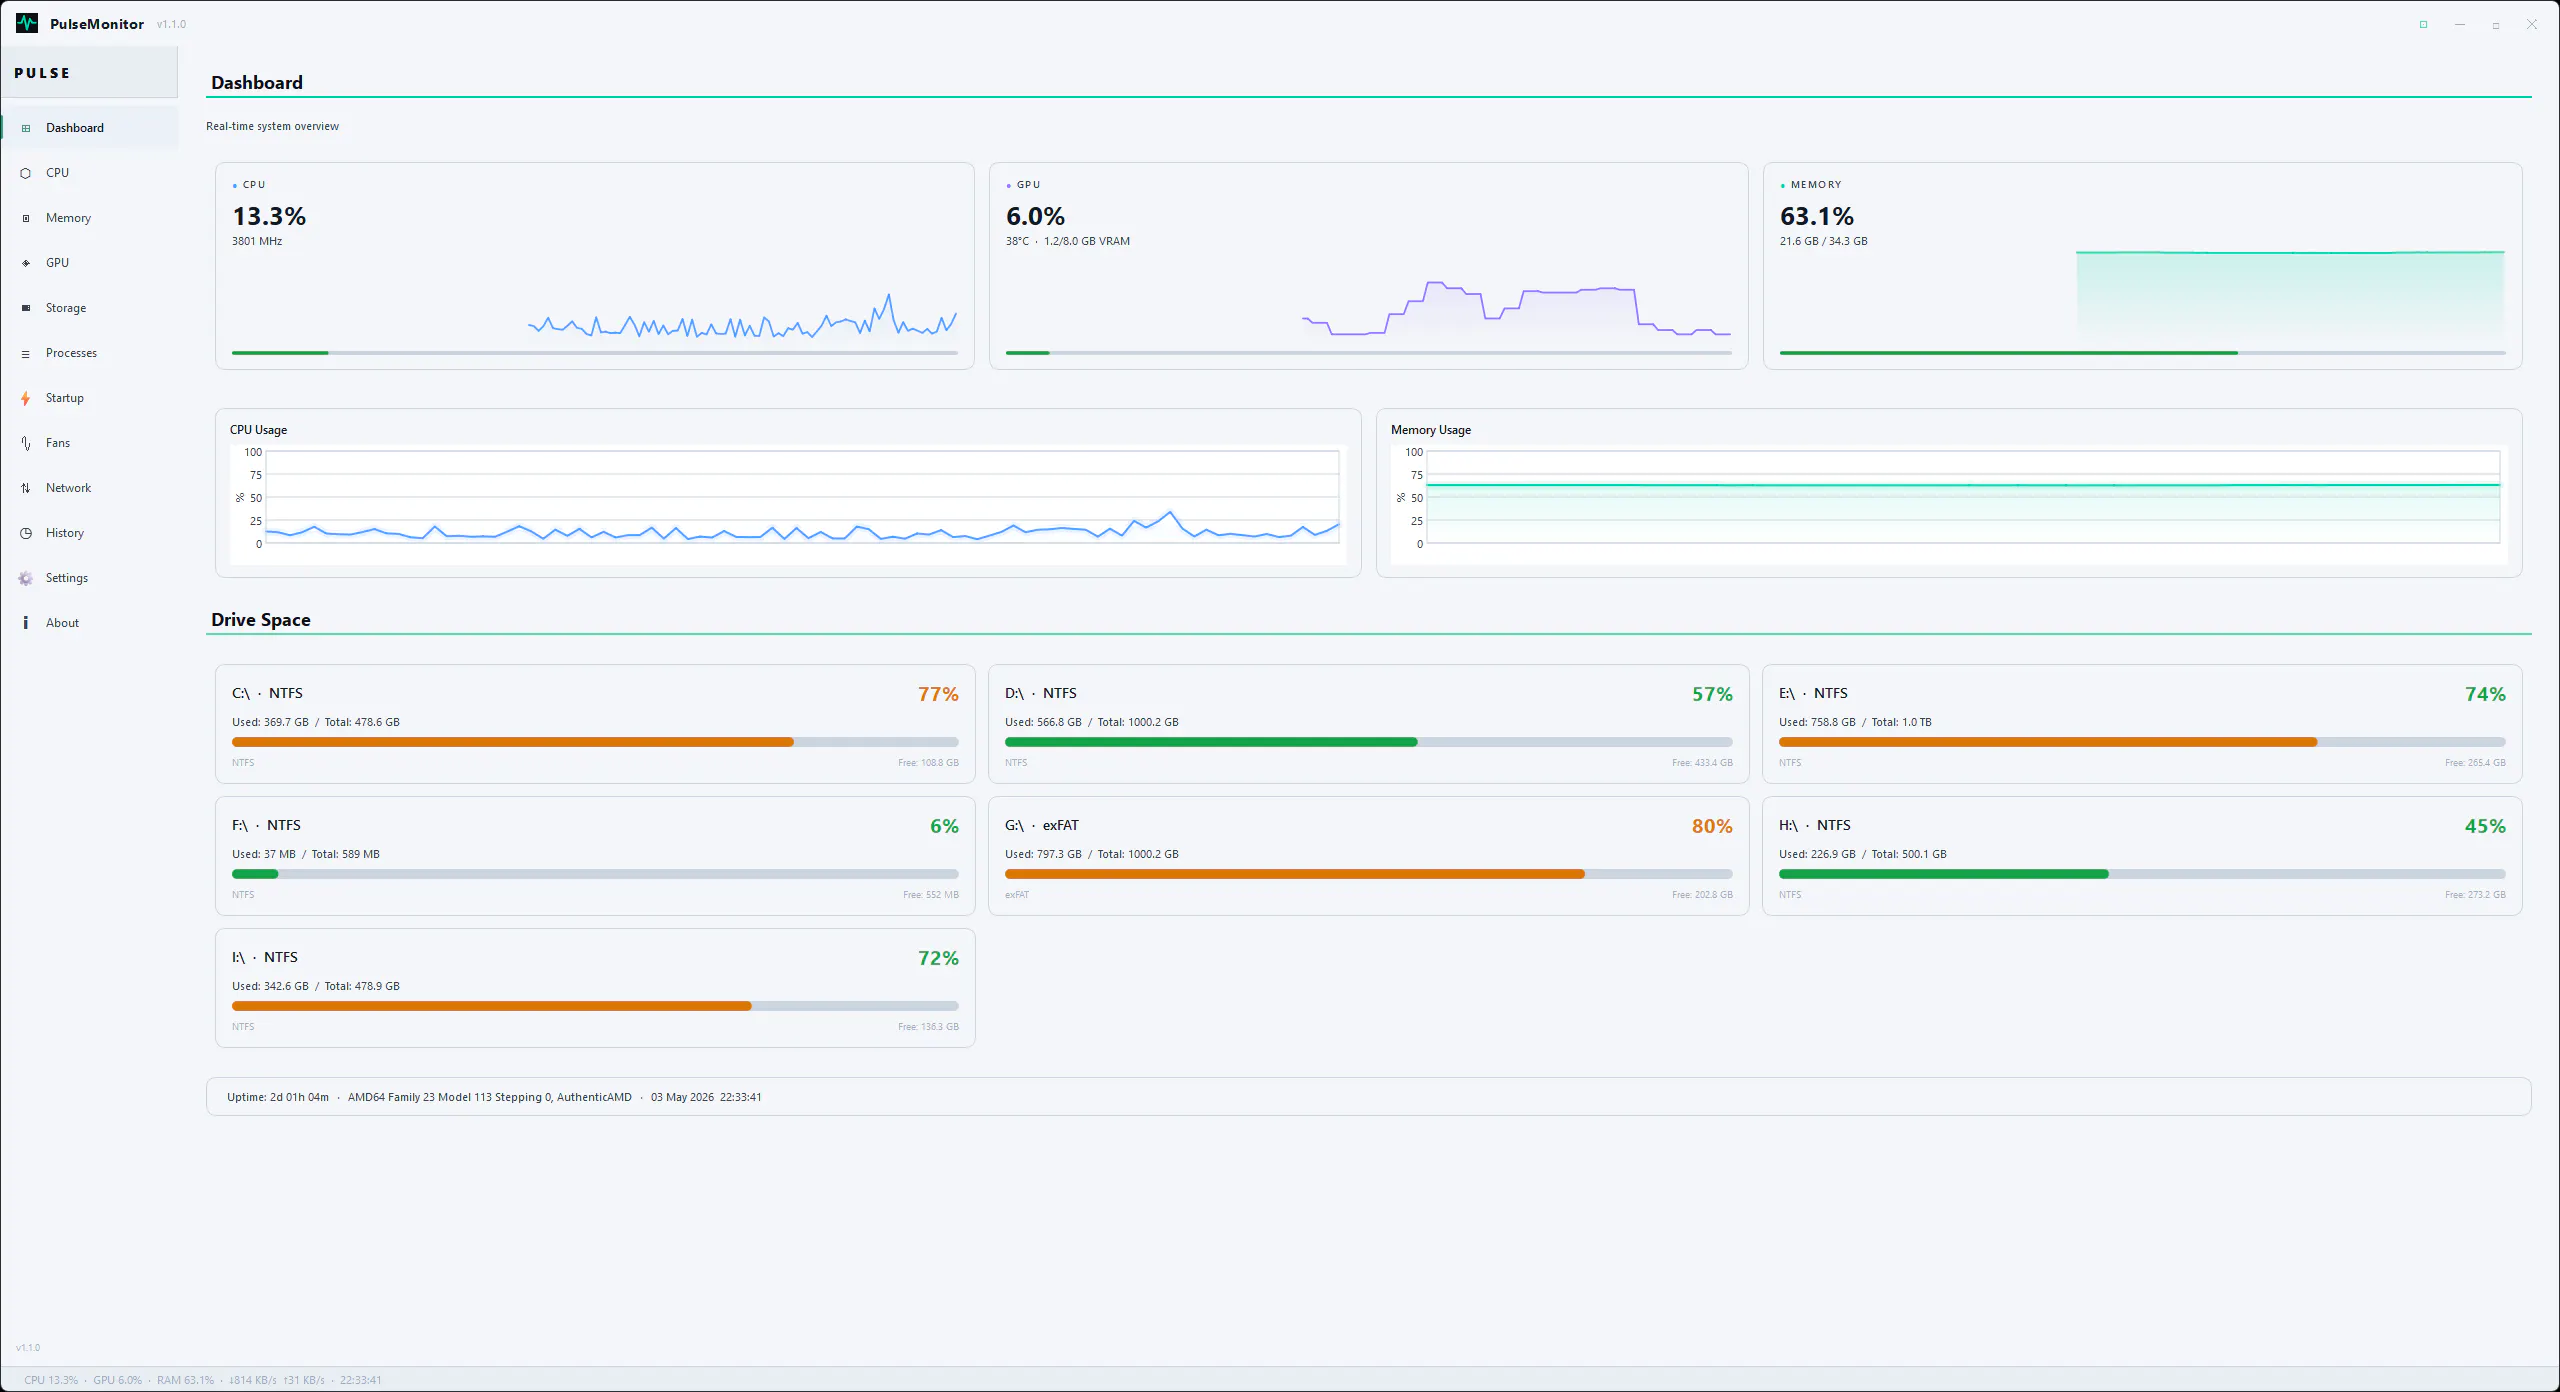Go to the Storage section label
Image resolution: width=2560 pixels, height=1392 pixels.
click(x=66, y=308)
